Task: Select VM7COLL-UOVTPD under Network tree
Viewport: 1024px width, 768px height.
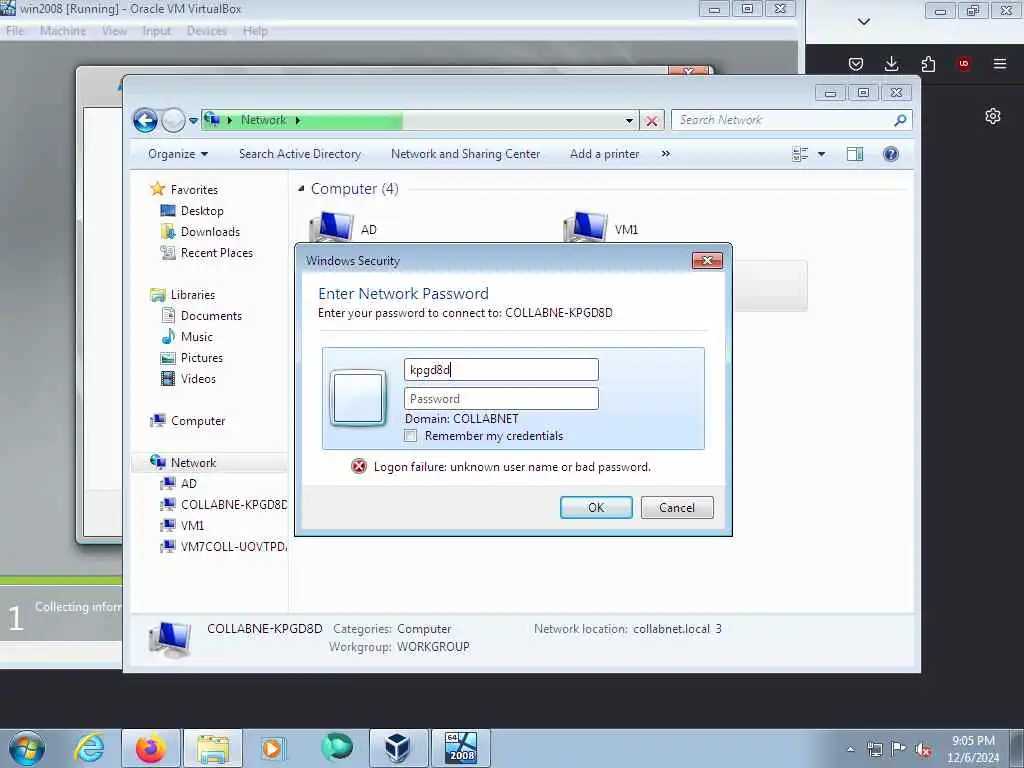Action: pyautogui.click(x=233, y=547)
